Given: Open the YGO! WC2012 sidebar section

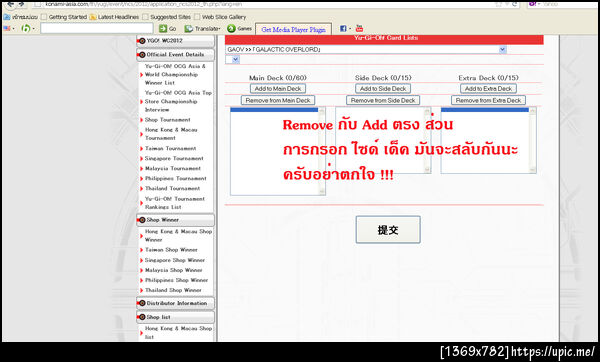Looking at the screenshot, I should (175, 41).
